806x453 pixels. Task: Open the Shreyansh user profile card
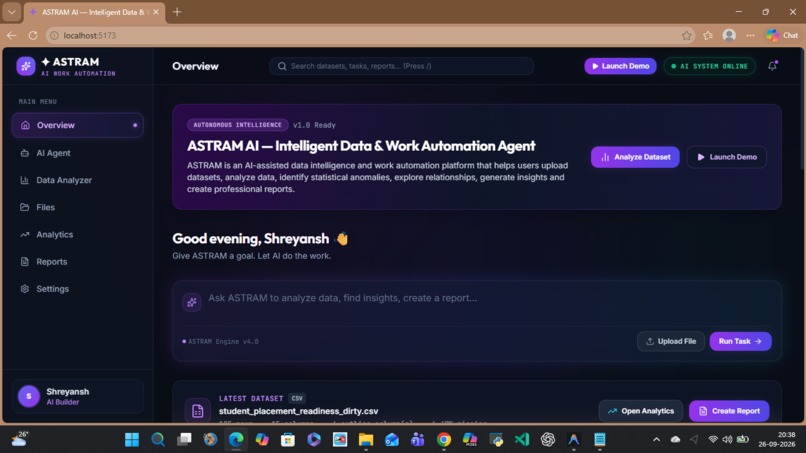pos(78,396)
